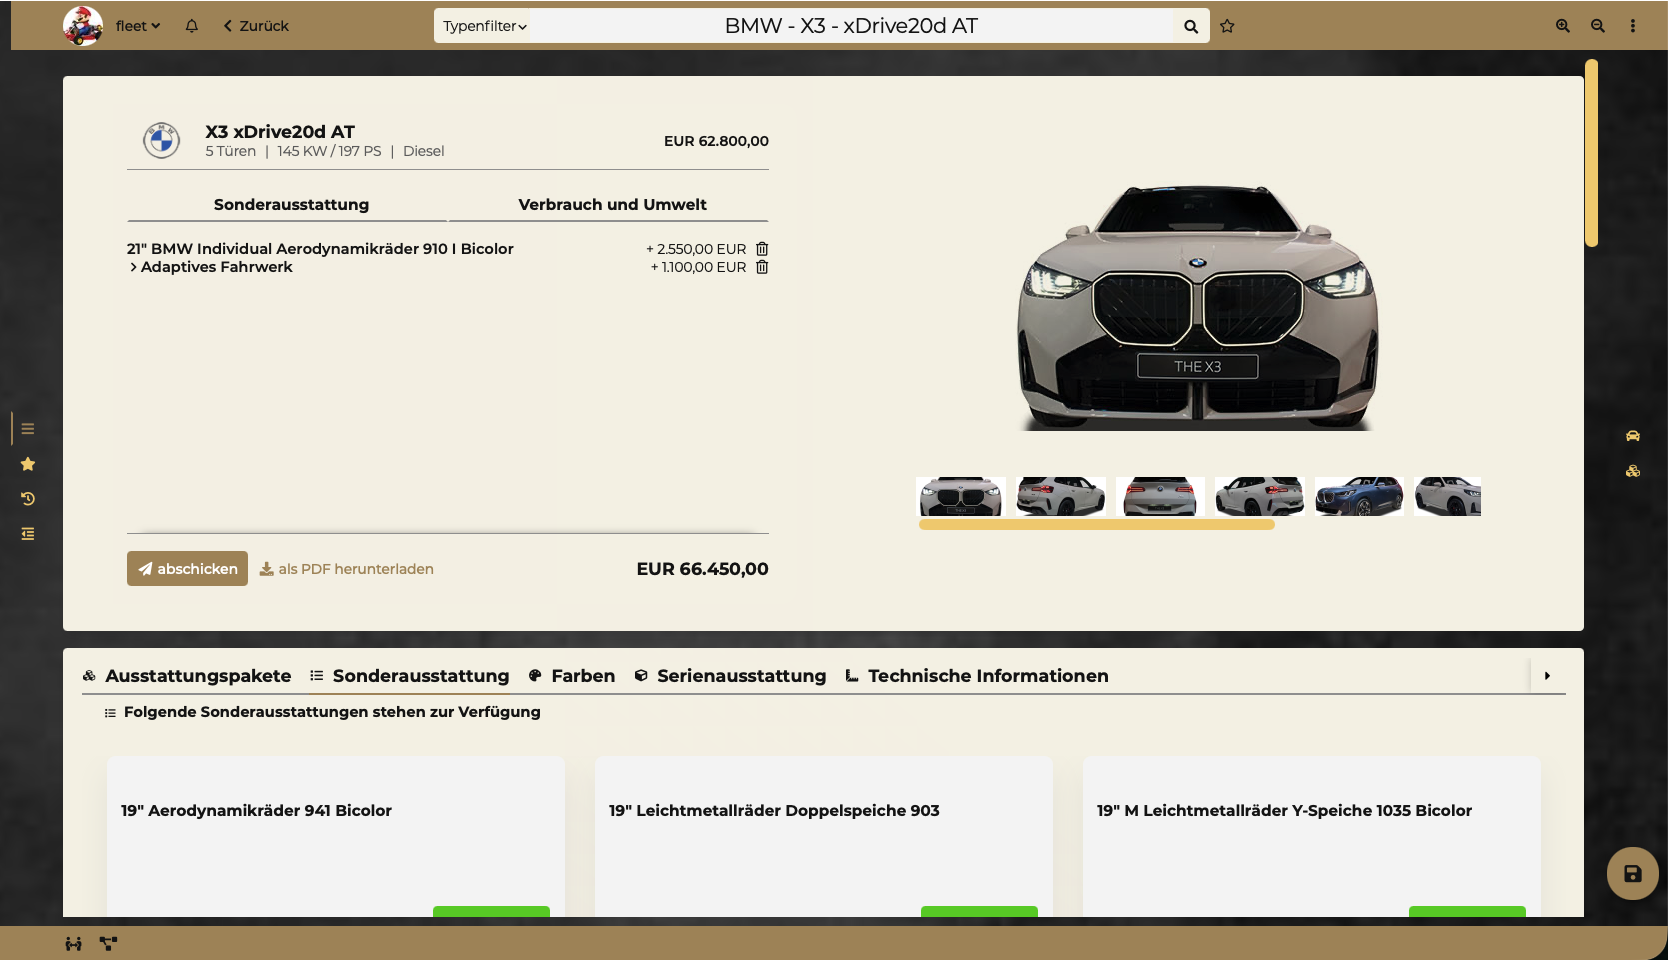
Task: Click the Mario user avatar
Action: 83,26
